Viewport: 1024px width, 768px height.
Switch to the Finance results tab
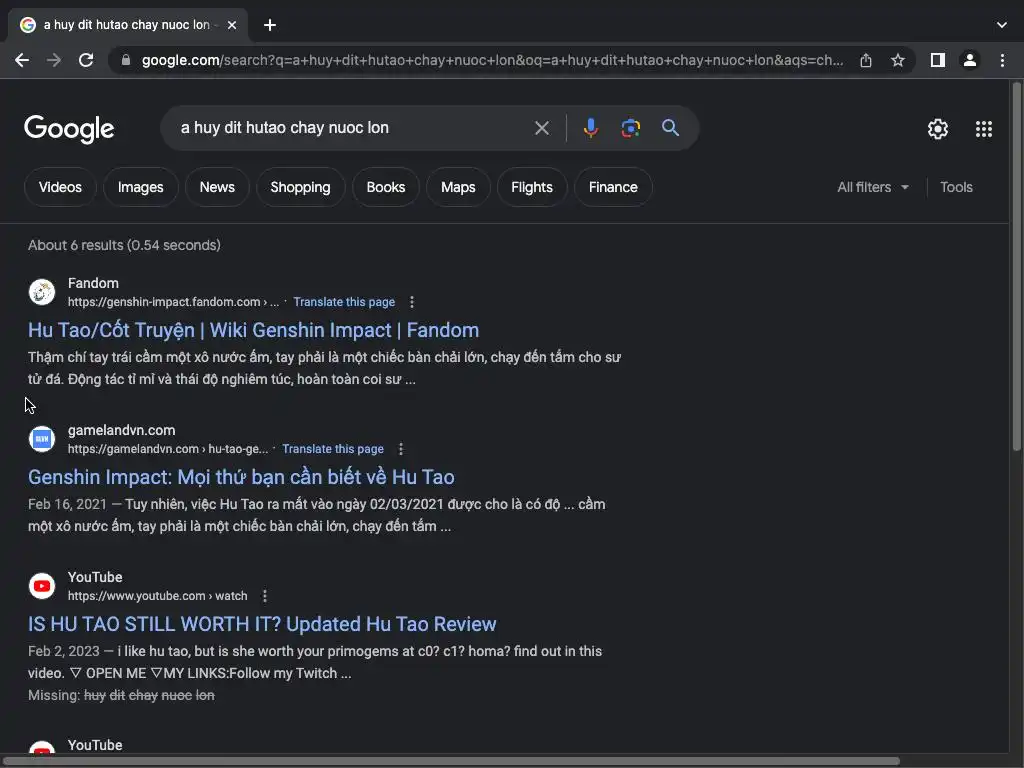click(x=613, y=187)
